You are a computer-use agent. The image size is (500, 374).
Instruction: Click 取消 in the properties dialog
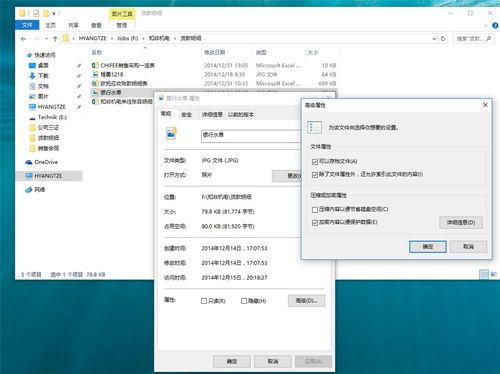[x=273, y=361]
